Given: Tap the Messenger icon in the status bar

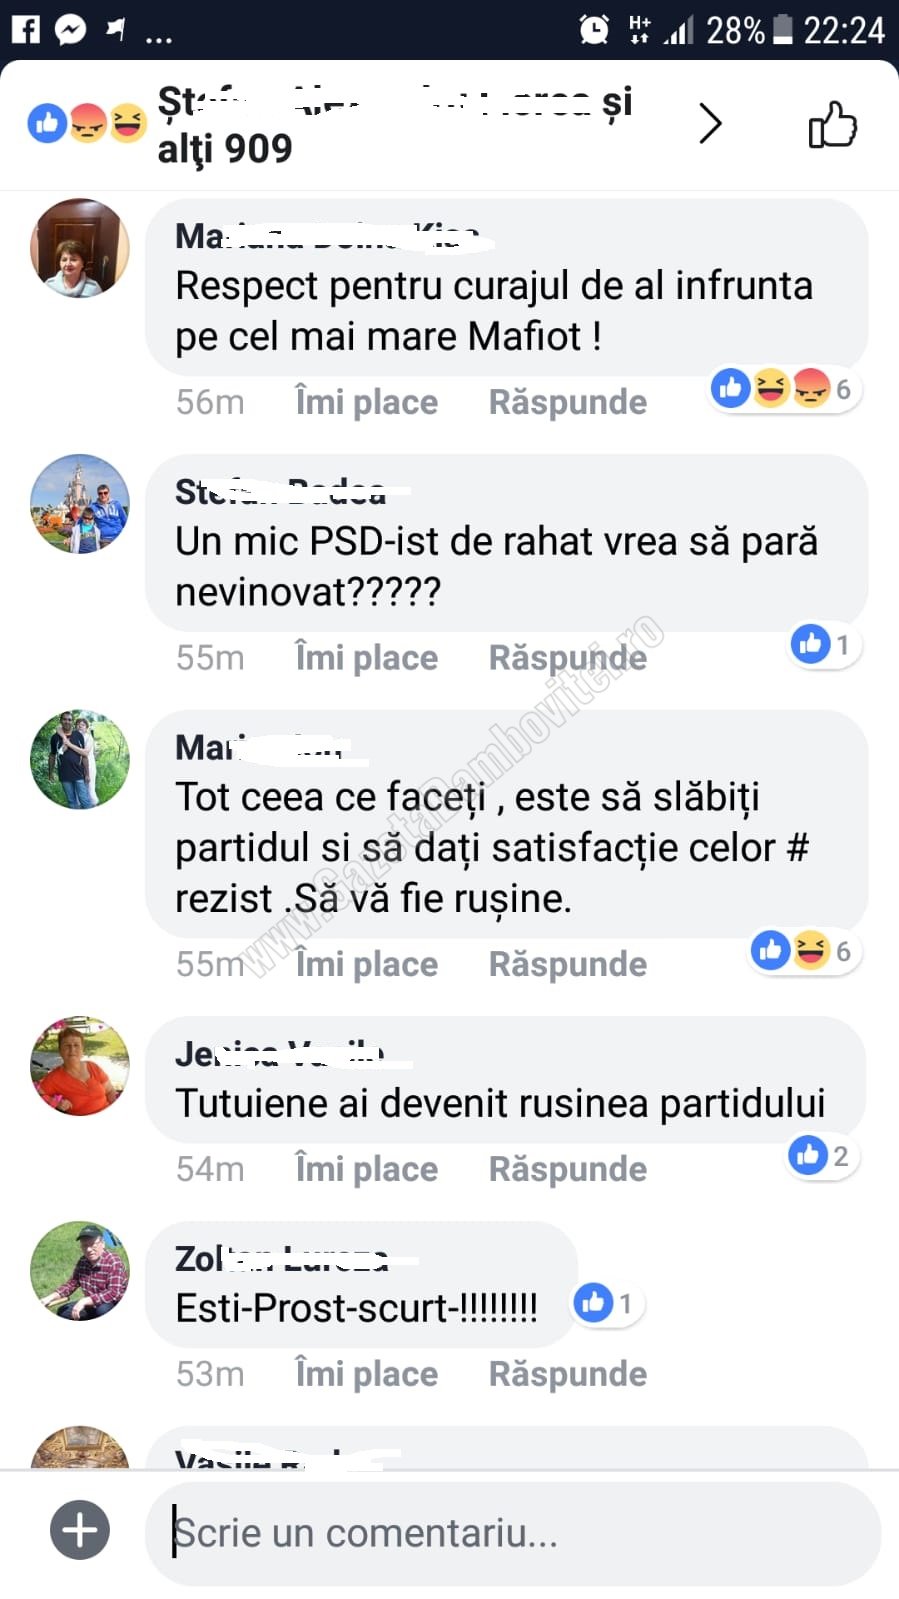Looking at the screenshot, I should click(x=70, y=30).
